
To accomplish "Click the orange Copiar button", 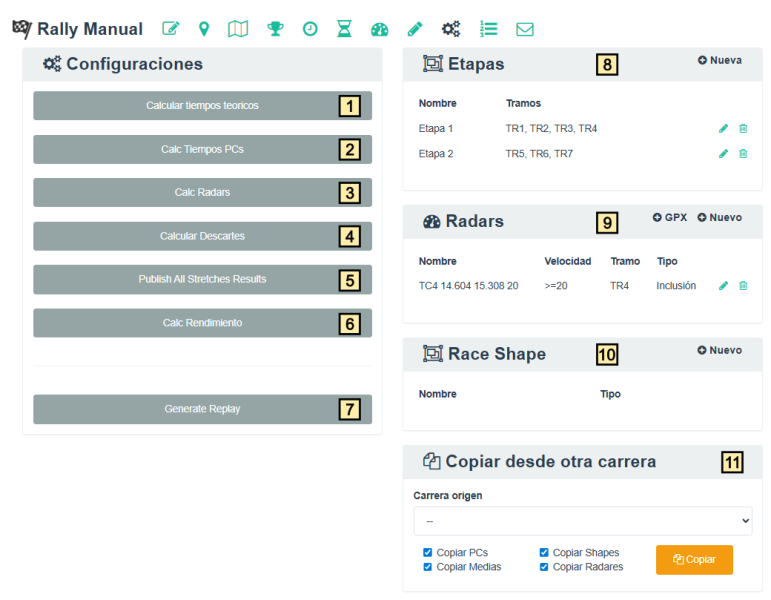I will coord(694,559).
